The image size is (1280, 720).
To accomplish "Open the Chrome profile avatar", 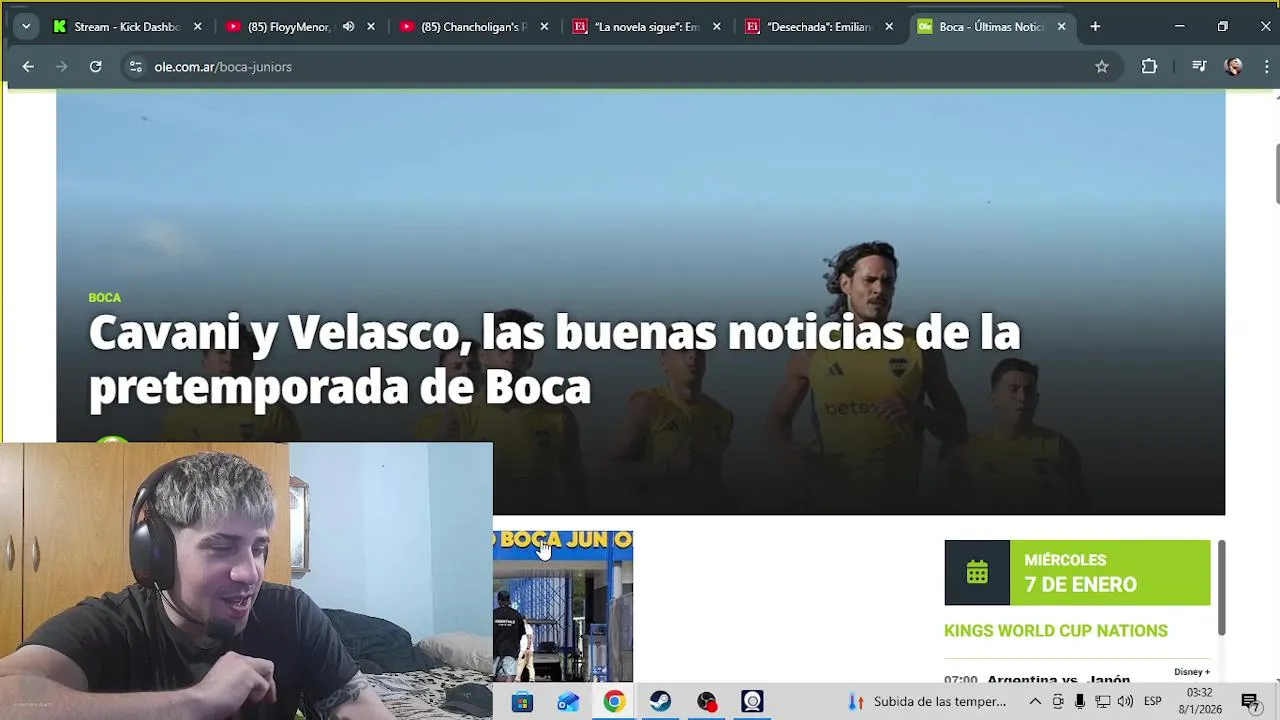I will click(x=1234, y=67).
